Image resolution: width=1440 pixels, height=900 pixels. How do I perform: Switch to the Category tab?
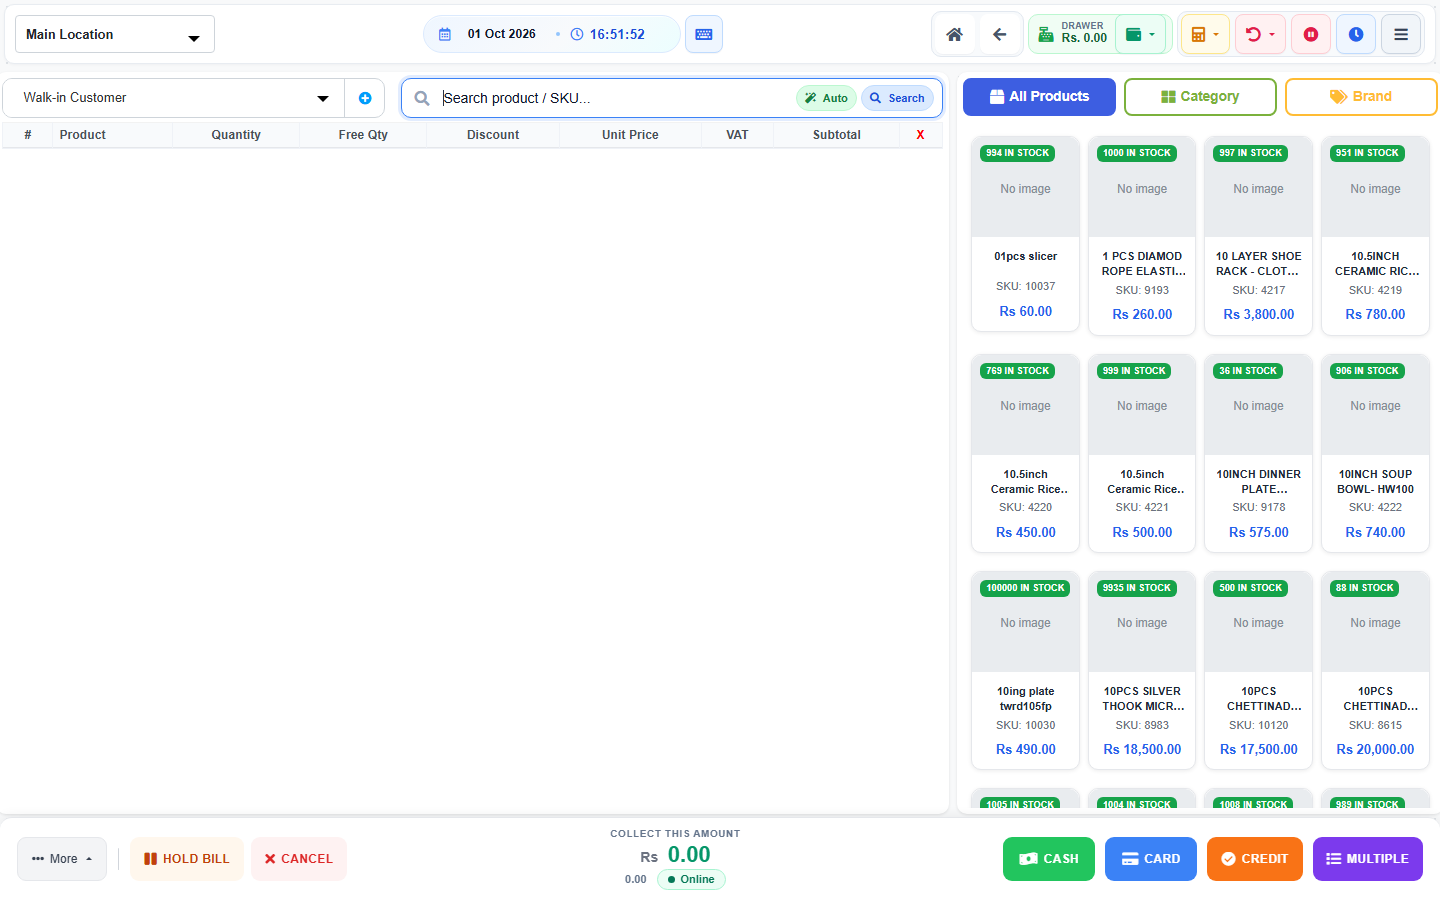point(1200,97)
